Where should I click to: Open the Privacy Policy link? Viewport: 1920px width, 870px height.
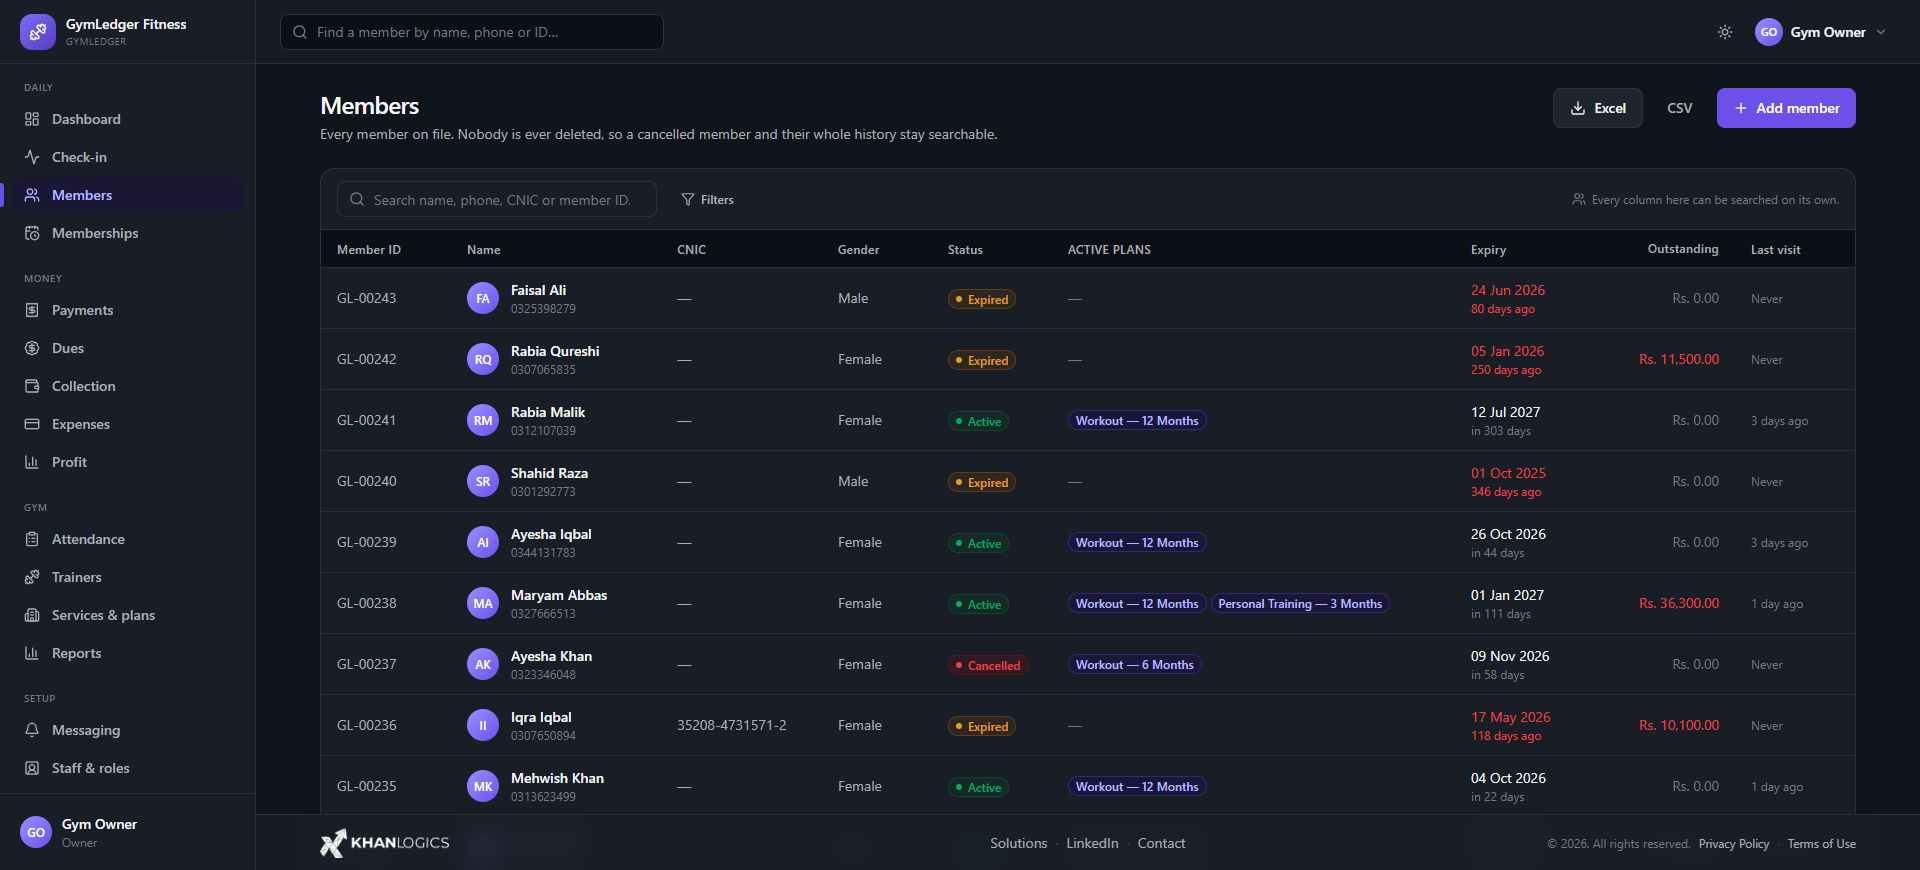(1734, 844)
